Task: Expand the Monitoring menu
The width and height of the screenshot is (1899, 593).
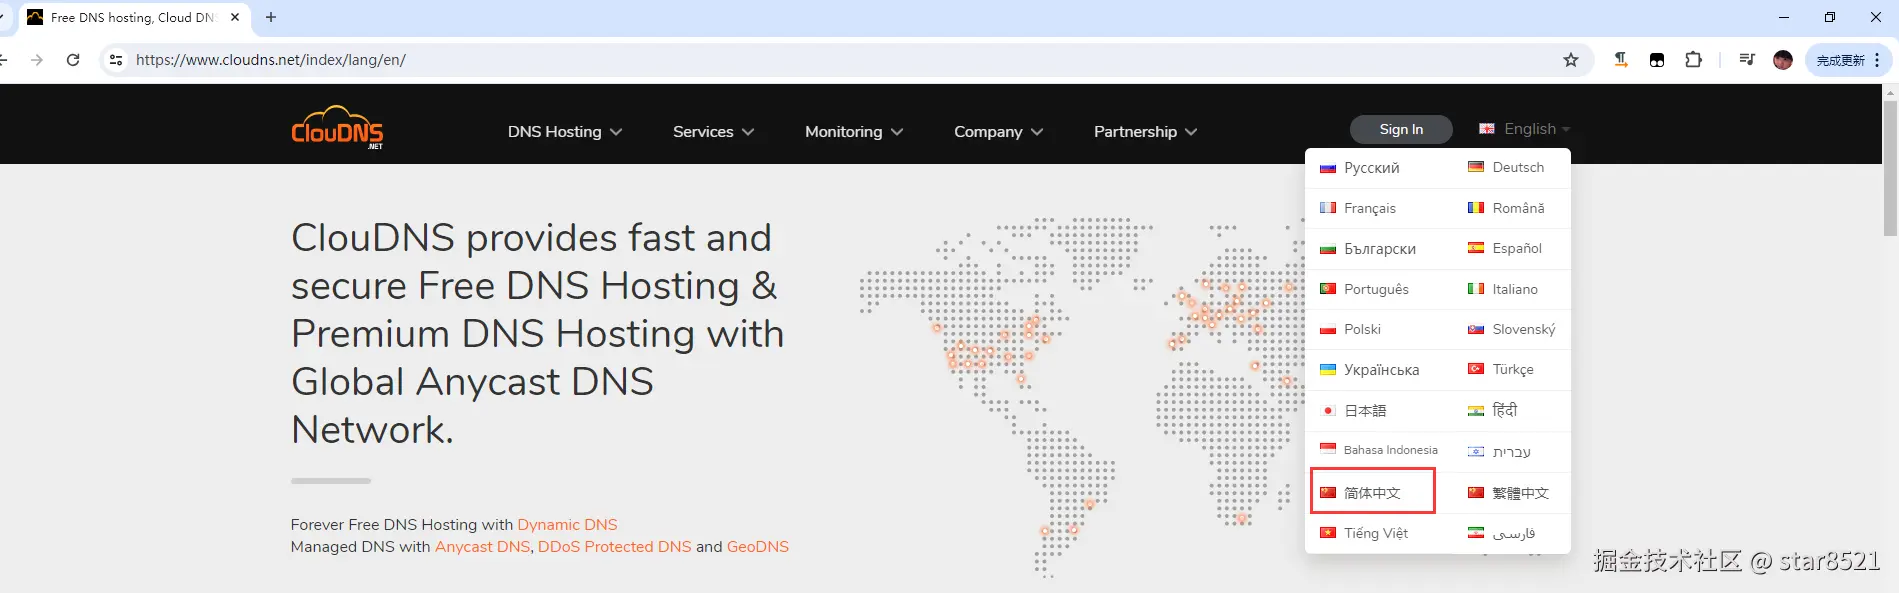Action: point(853,132)
